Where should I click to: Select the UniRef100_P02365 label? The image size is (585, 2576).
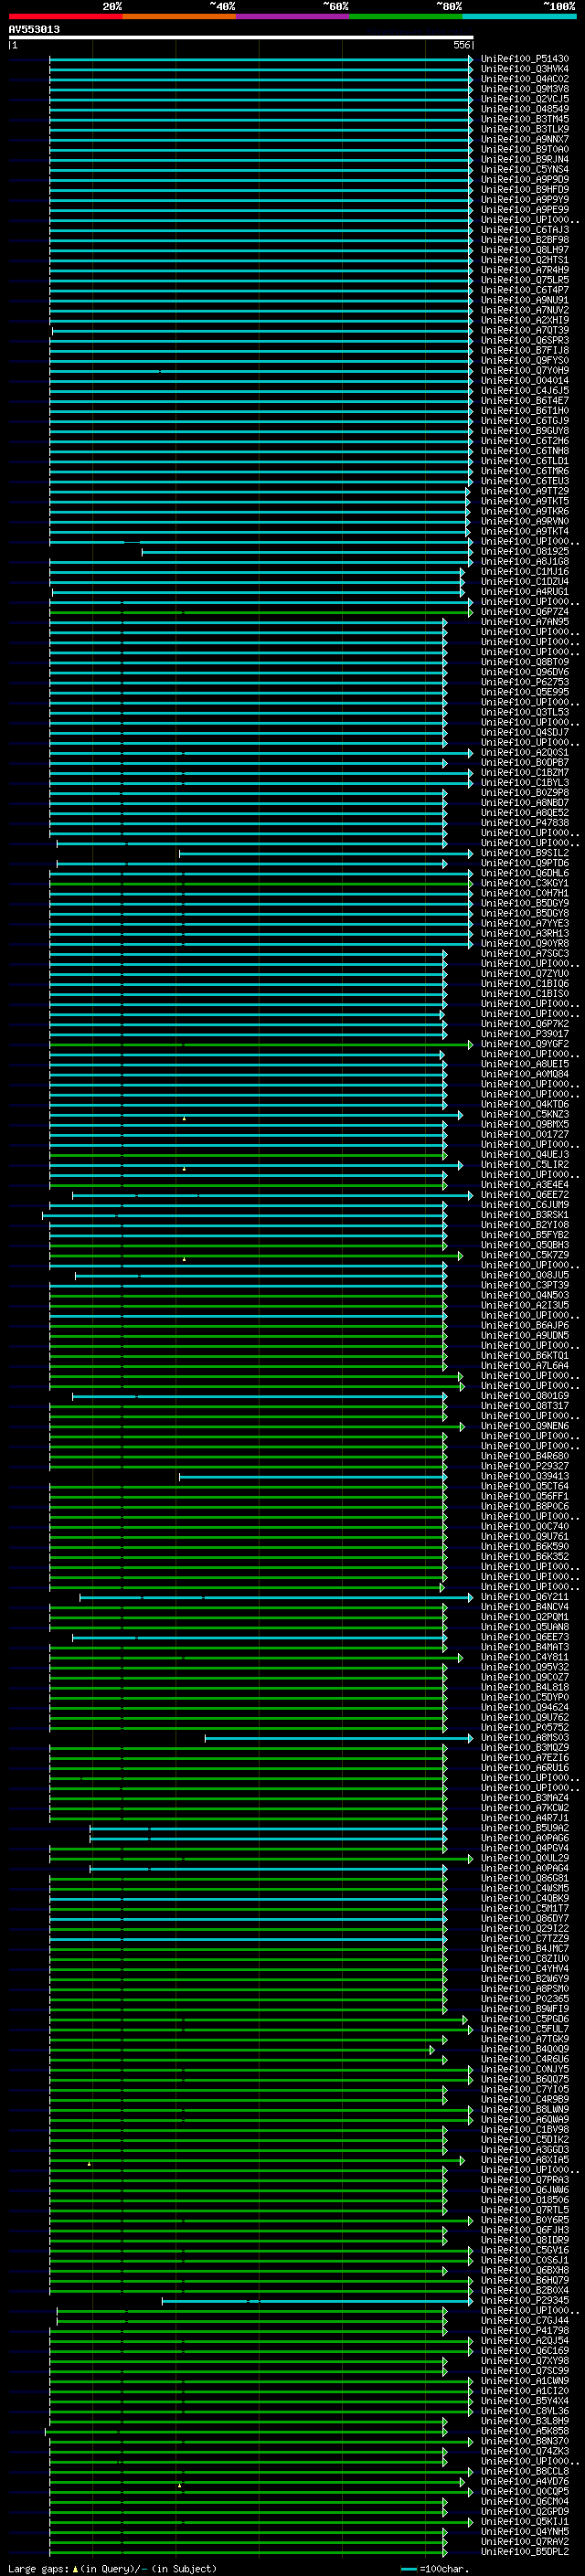[x=525, y=1999]
